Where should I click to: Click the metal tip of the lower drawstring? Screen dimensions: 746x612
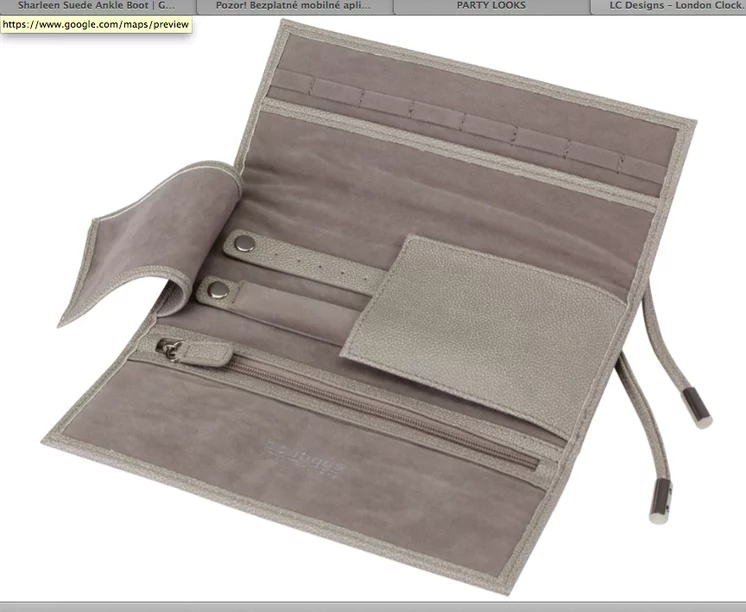(x=661, y=502)
